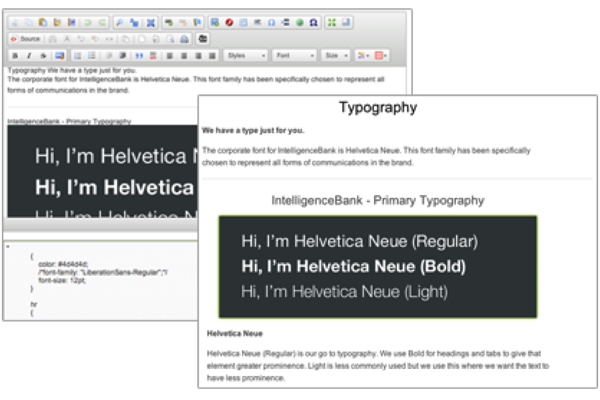Insert a horizontal line

tap(258, 23)
